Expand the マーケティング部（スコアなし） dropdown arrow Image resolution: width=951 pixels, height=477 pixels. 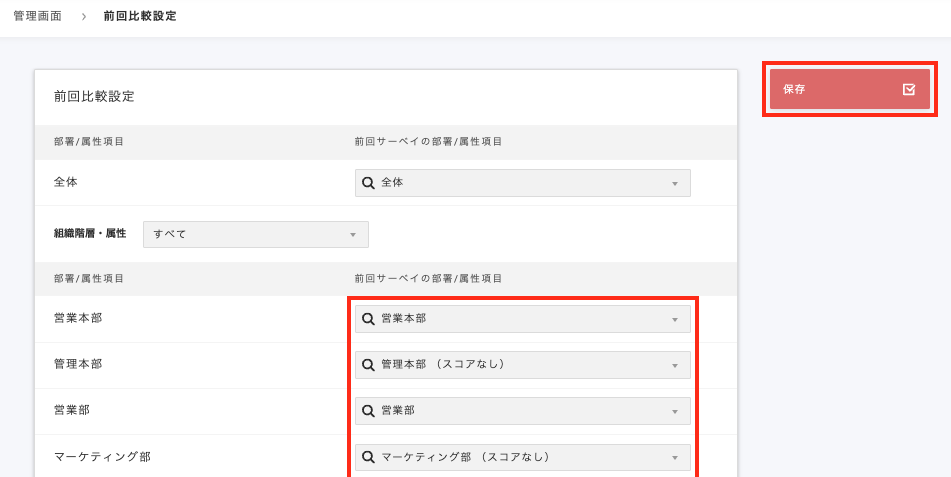tap(674, 458)
